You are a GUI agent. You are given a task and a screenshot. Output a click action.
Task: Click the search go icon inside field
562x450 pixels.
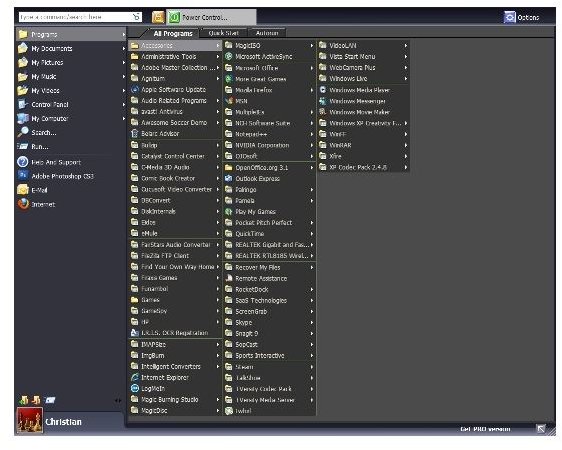pos(136,17)
